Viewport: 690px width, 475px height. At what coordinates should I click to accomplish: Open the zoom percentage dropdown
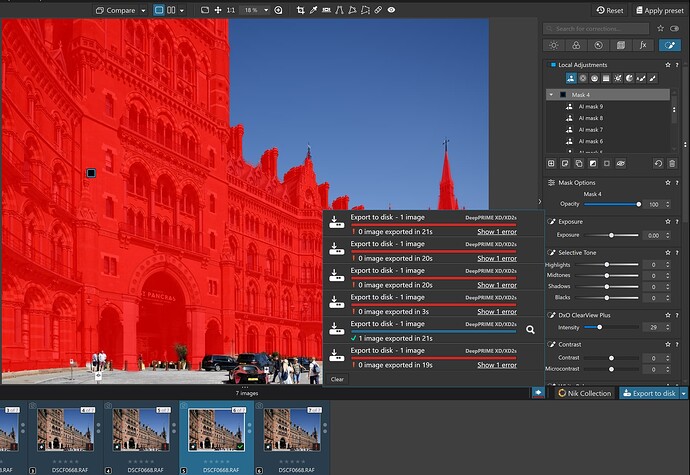(x=253, y=10)
